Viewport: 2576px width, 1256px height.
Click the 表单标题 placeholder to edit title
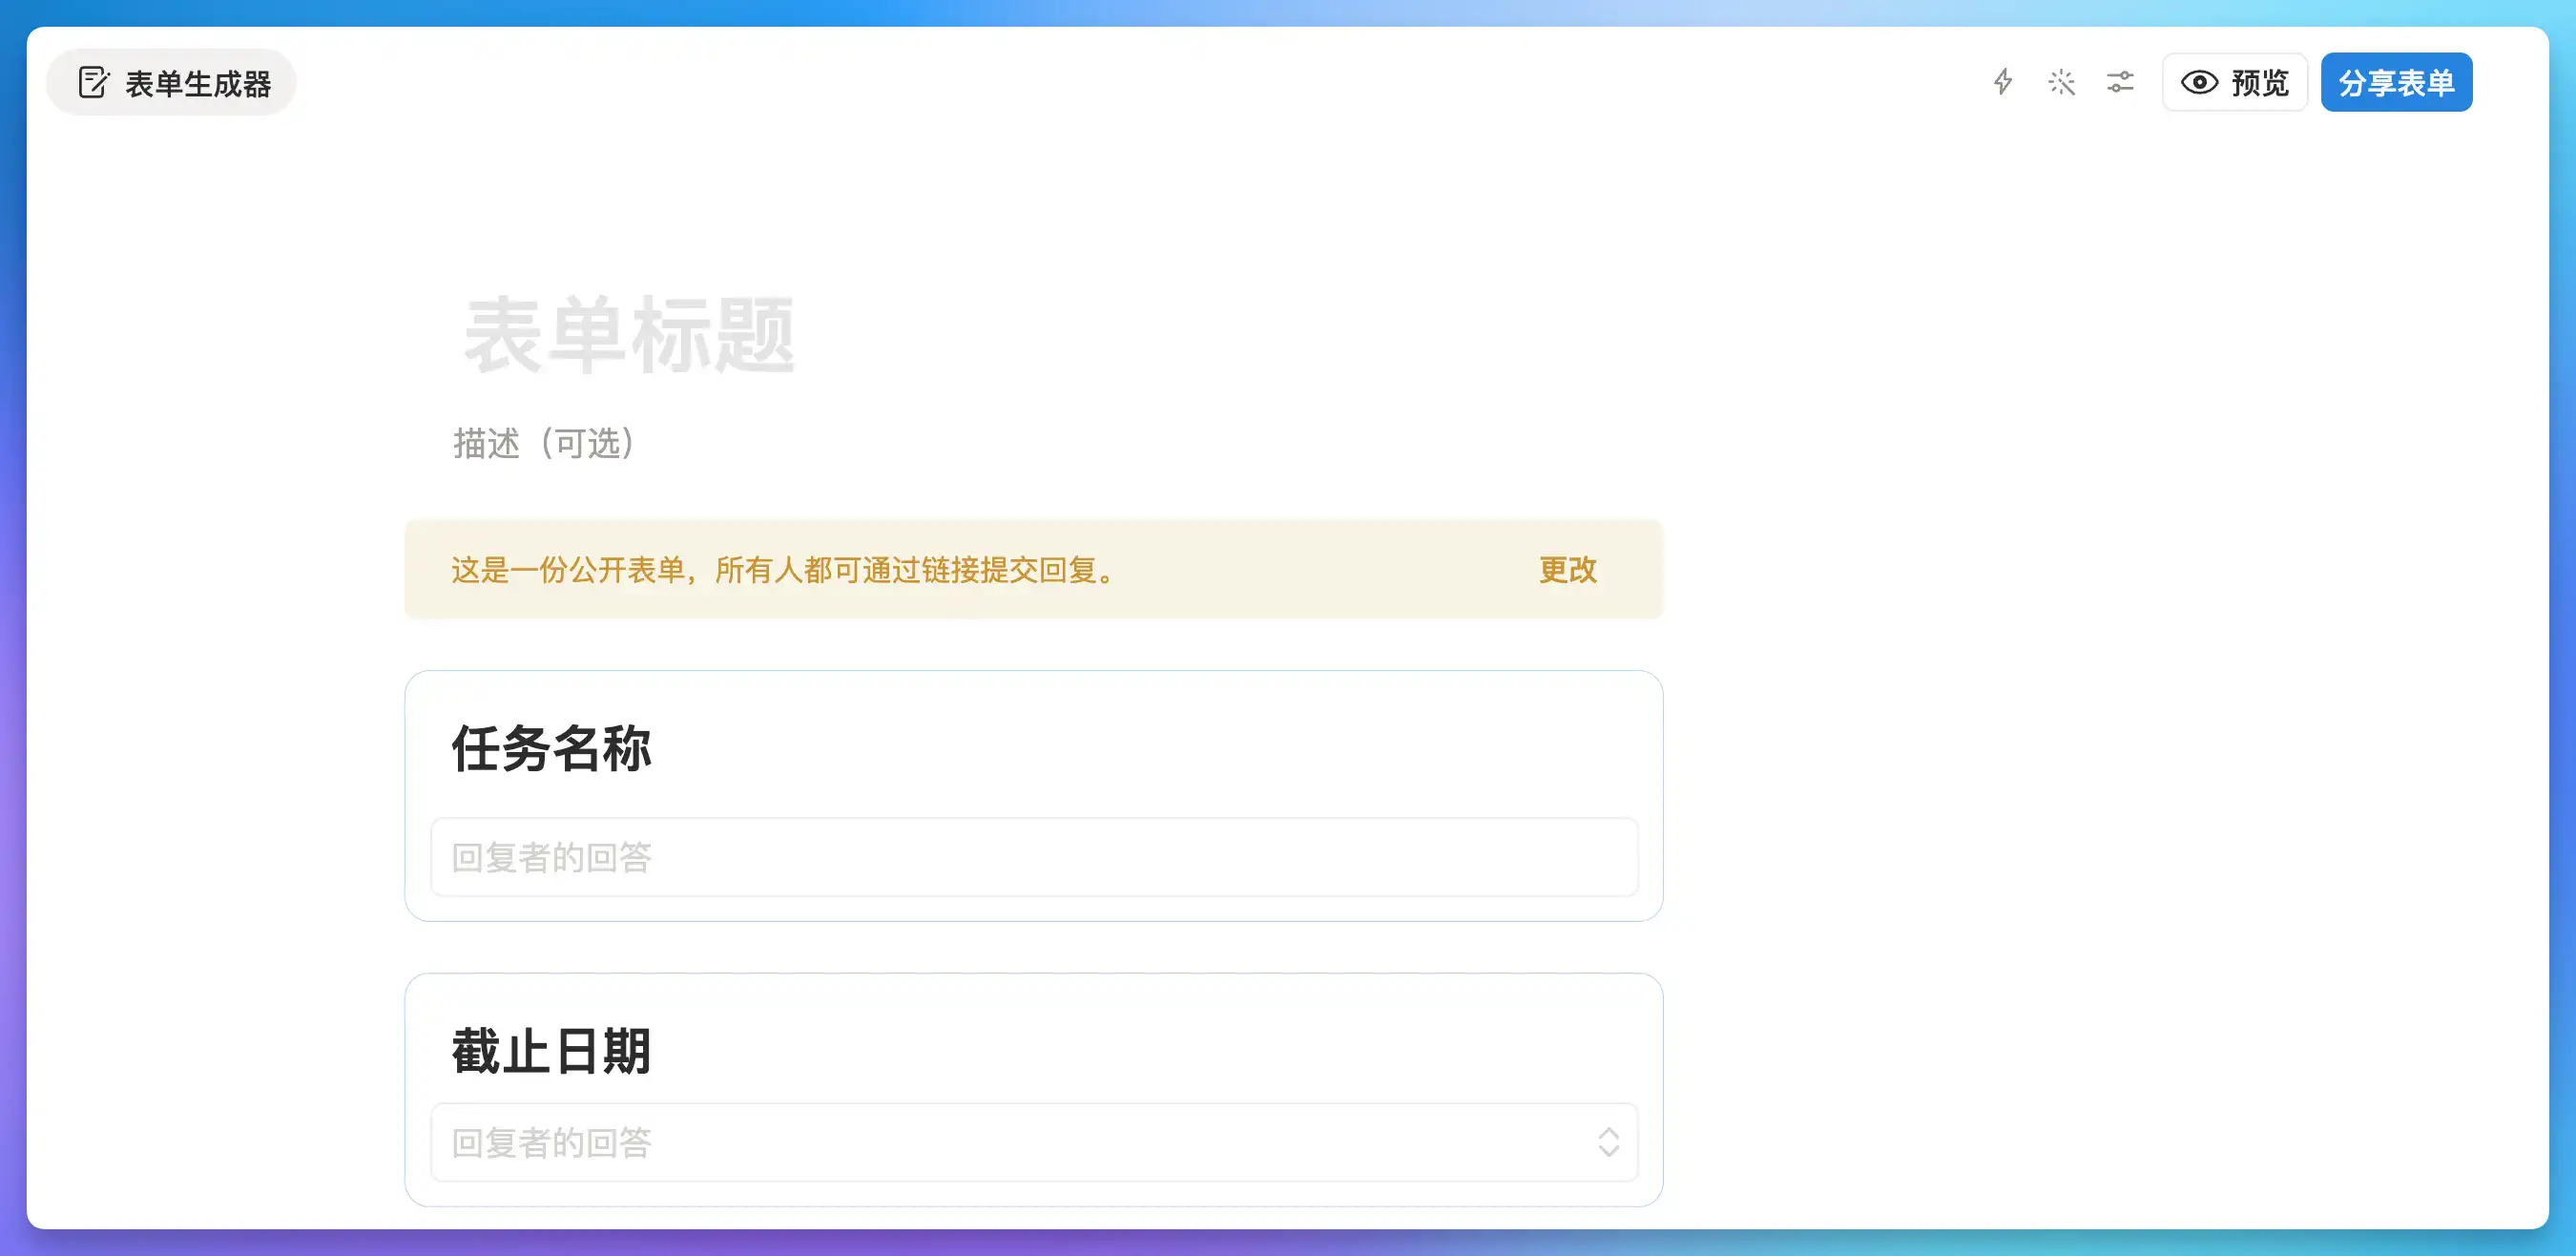(630, 336)
